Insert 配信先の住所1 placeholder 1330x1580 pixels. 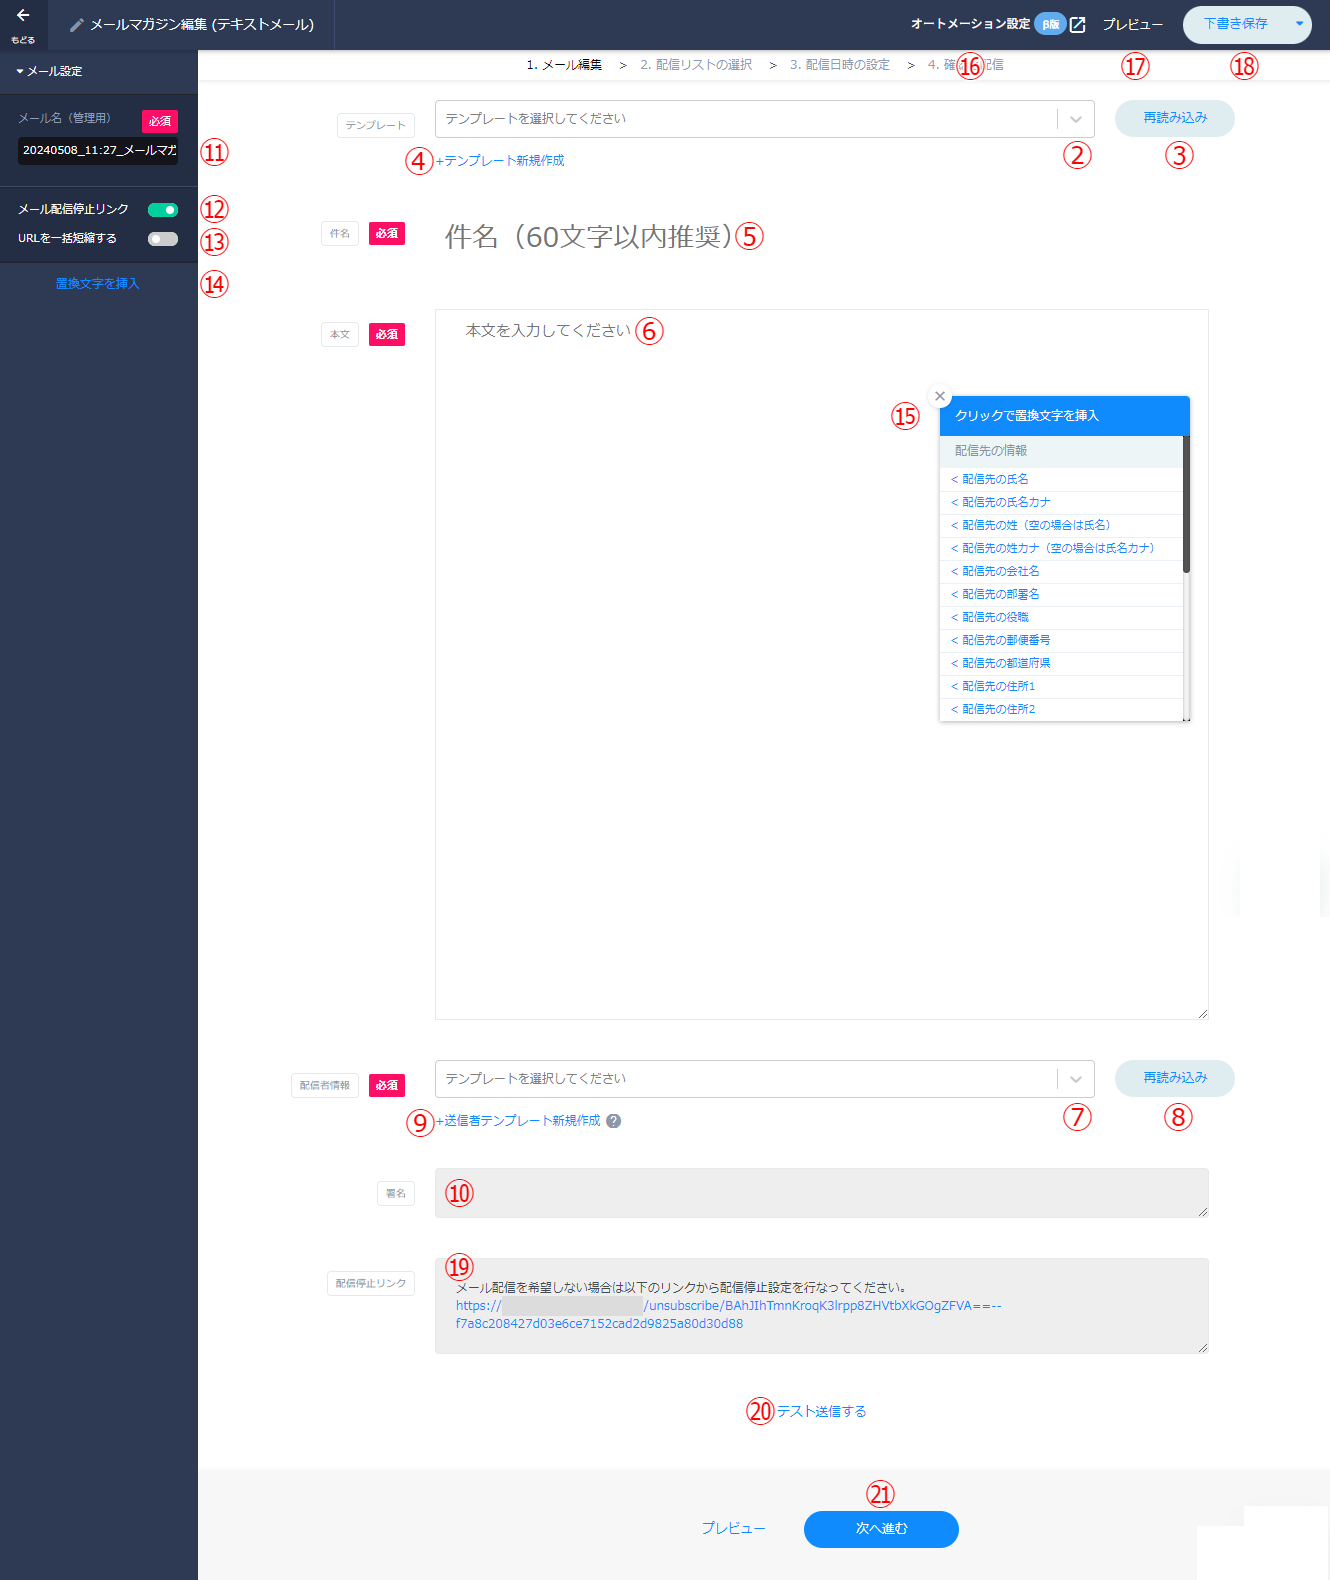pyautogui.click(x=1061, y=687)
